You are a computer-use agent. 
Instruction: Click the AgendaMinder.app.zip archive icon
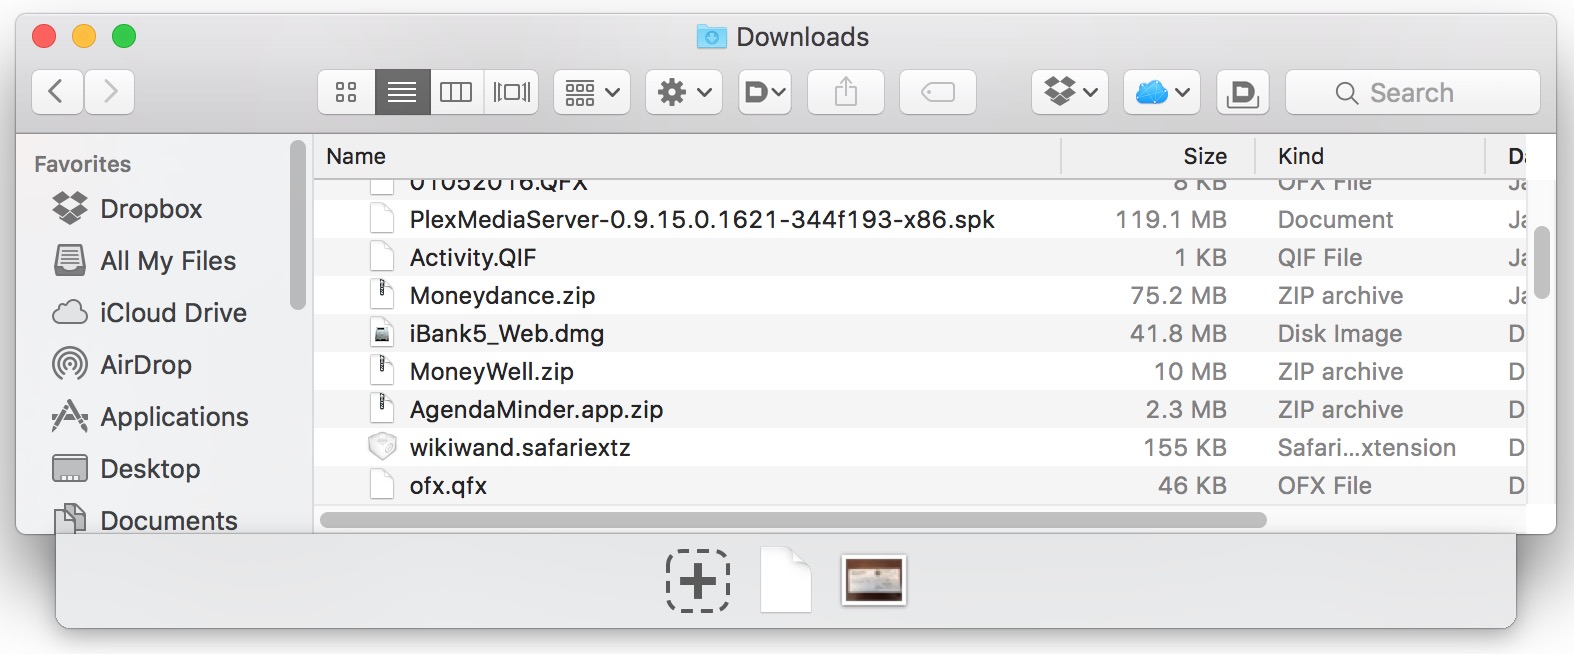[x=382, y=409]
